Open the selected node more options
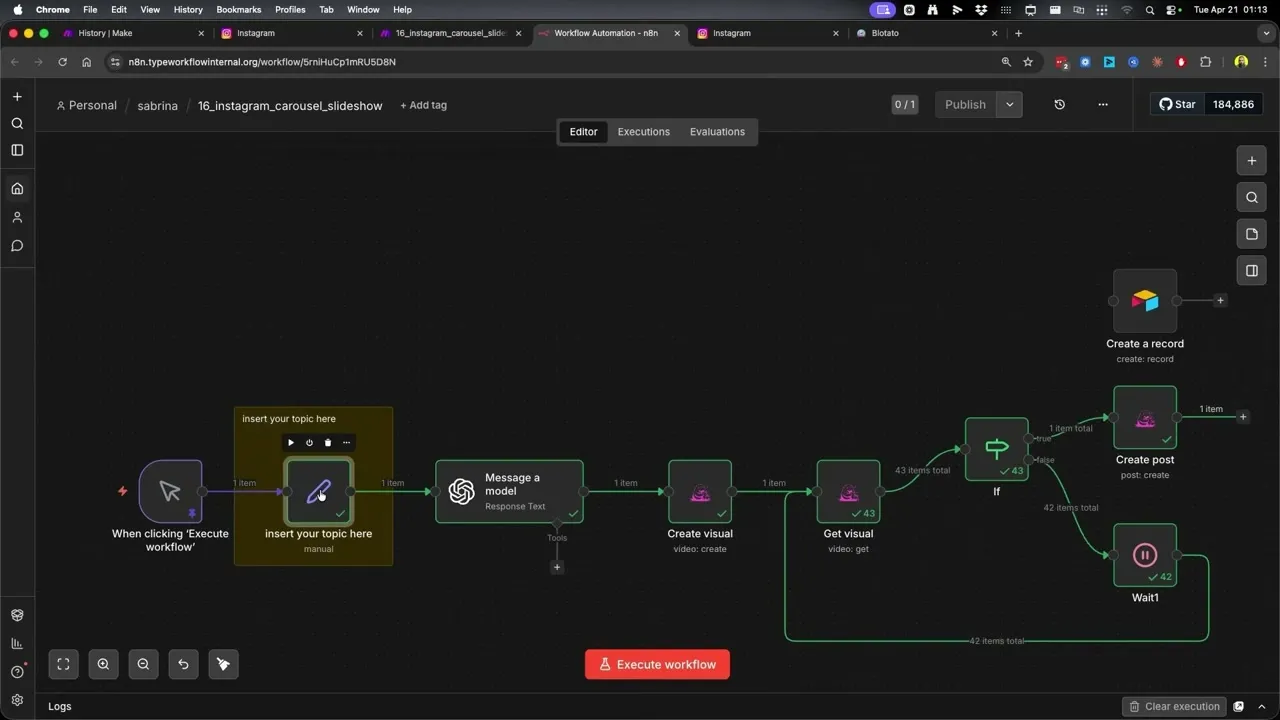 coord(346,442)
